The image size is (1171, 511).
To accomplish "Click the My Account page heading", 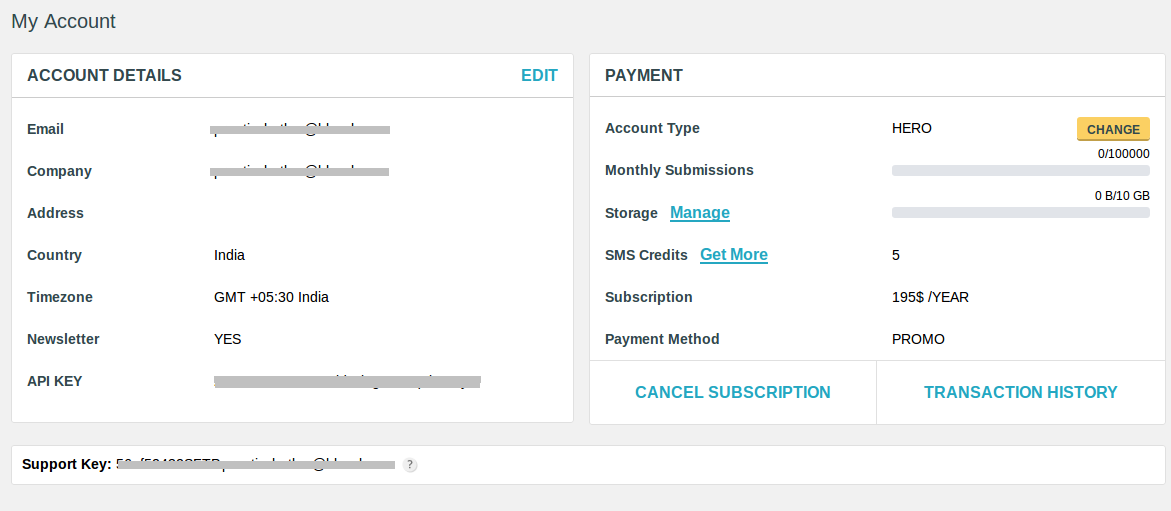I will 63,21.
